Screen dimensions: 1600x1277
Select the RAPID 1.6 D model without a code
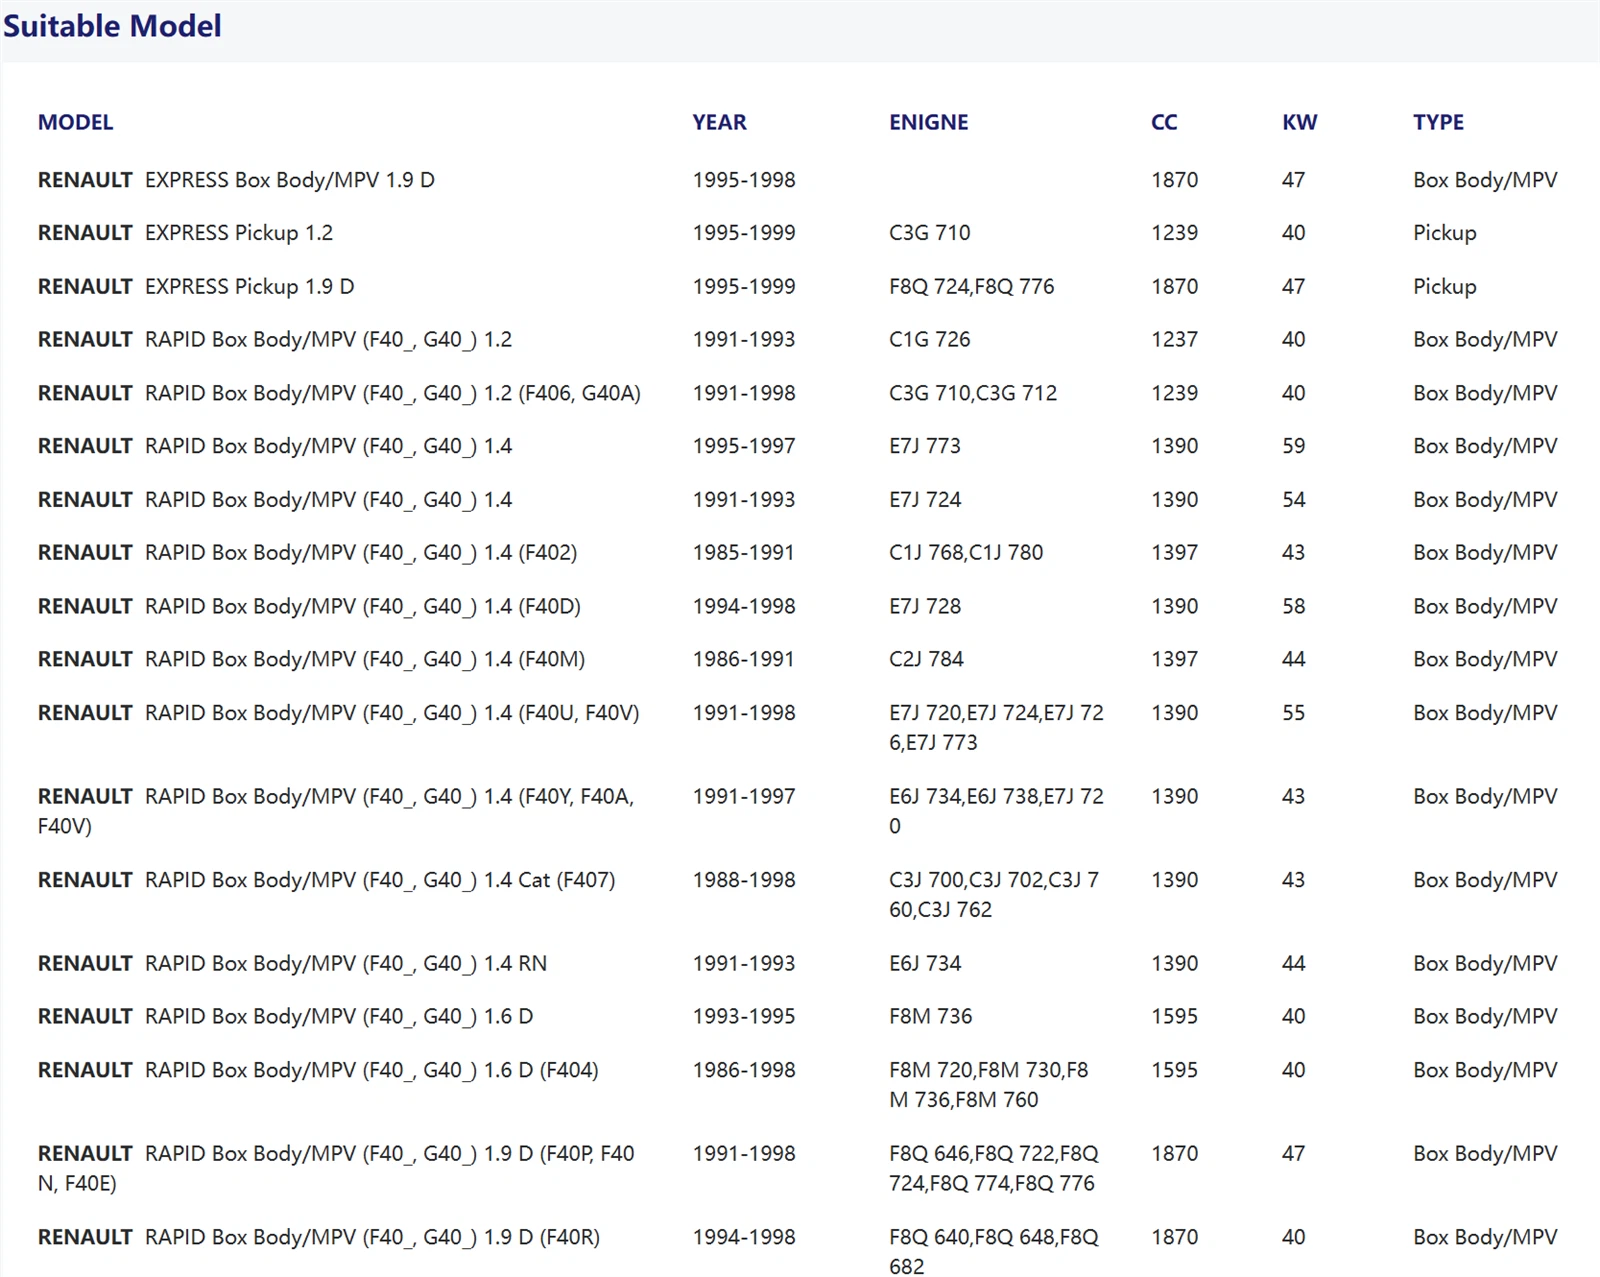(x=285, y=1017)
